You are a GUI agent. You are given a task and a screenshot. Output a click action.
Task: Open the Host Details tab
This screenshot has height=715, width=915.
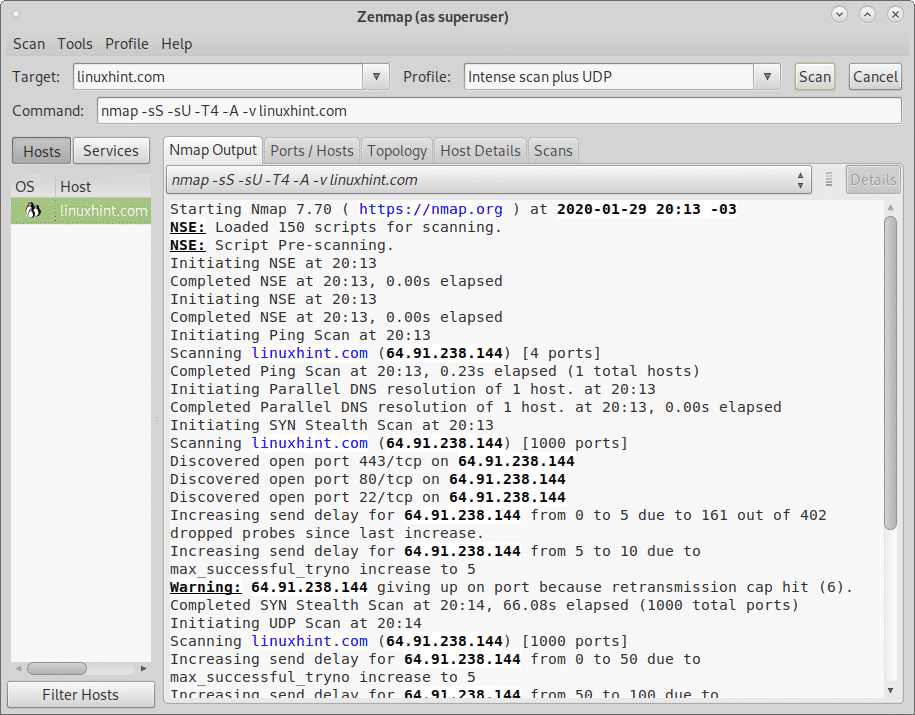click(x=480, y=151)
